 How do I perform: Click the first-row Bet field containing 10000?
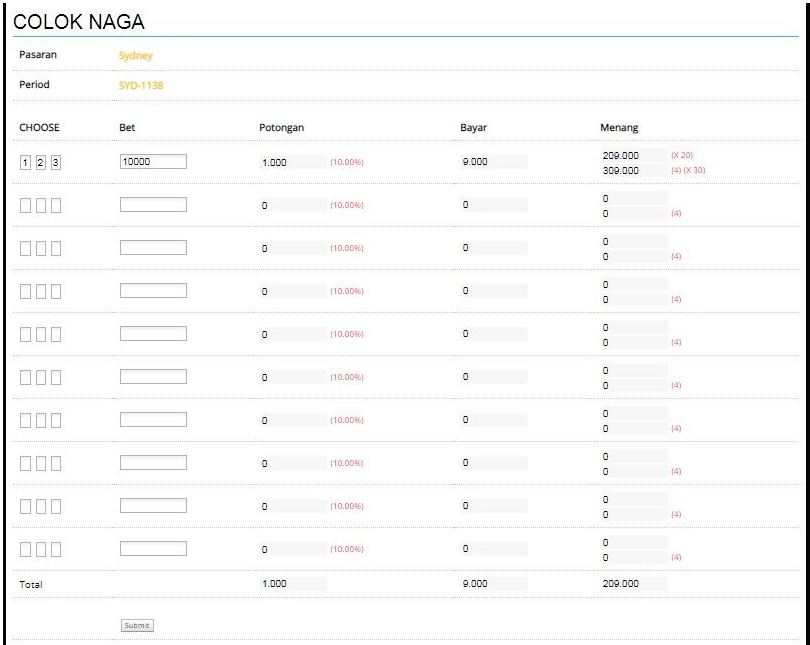click(x=153, y=162)
